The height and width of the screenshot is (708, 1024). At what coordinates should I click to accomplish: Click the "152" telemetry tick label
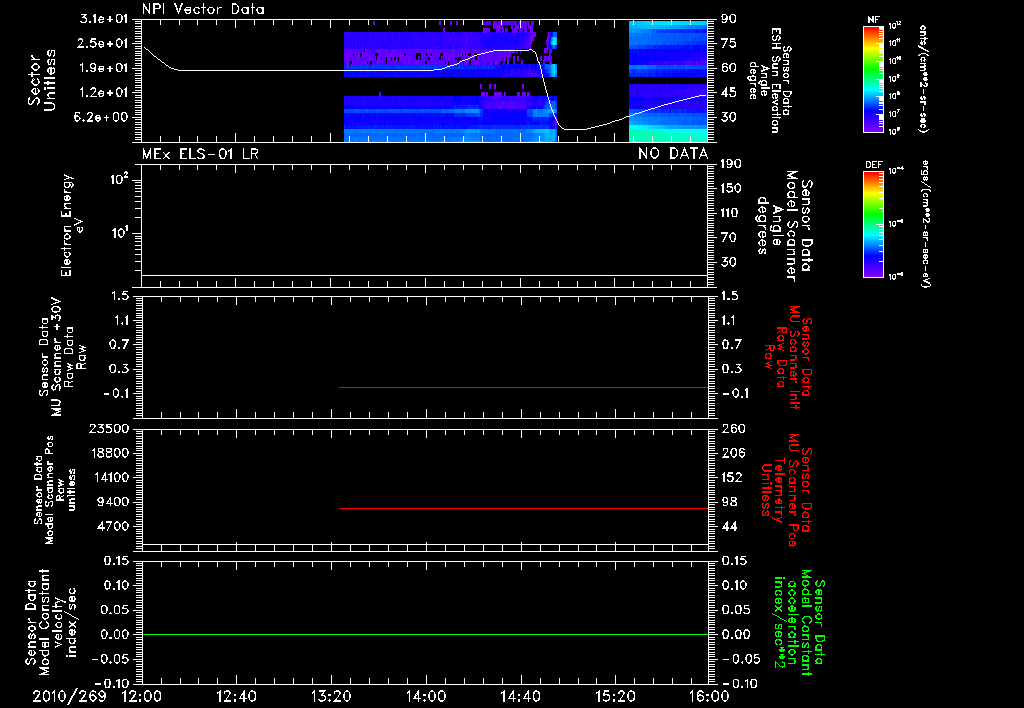(x=732, y=477)
